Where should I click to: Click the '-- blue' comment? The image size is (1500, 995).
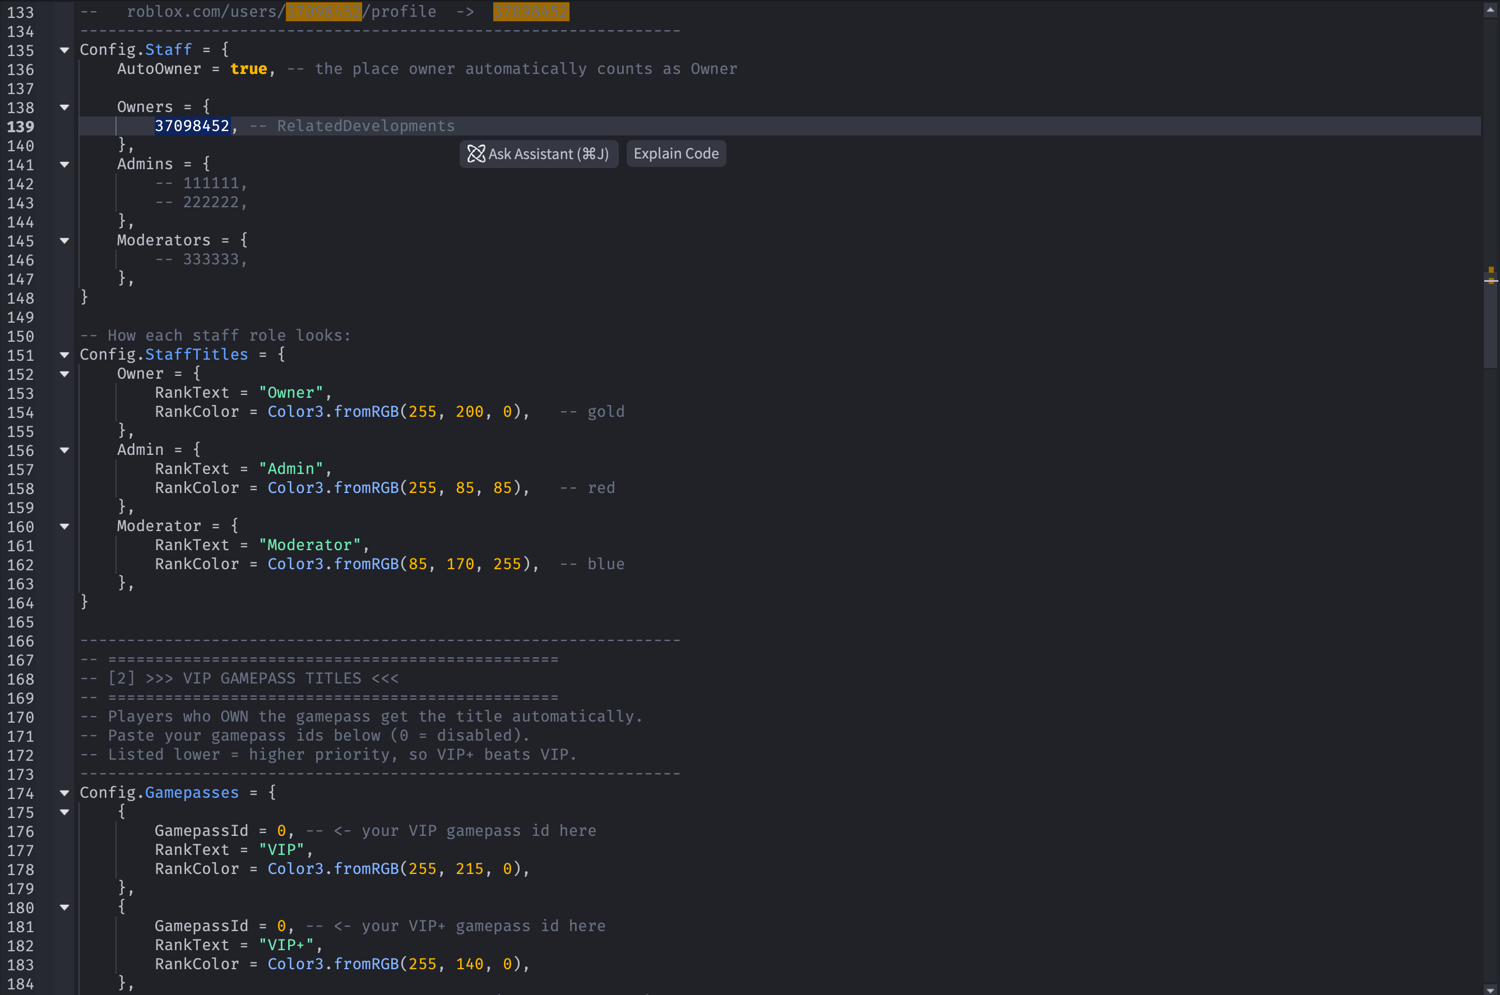[x=592, y=564]
